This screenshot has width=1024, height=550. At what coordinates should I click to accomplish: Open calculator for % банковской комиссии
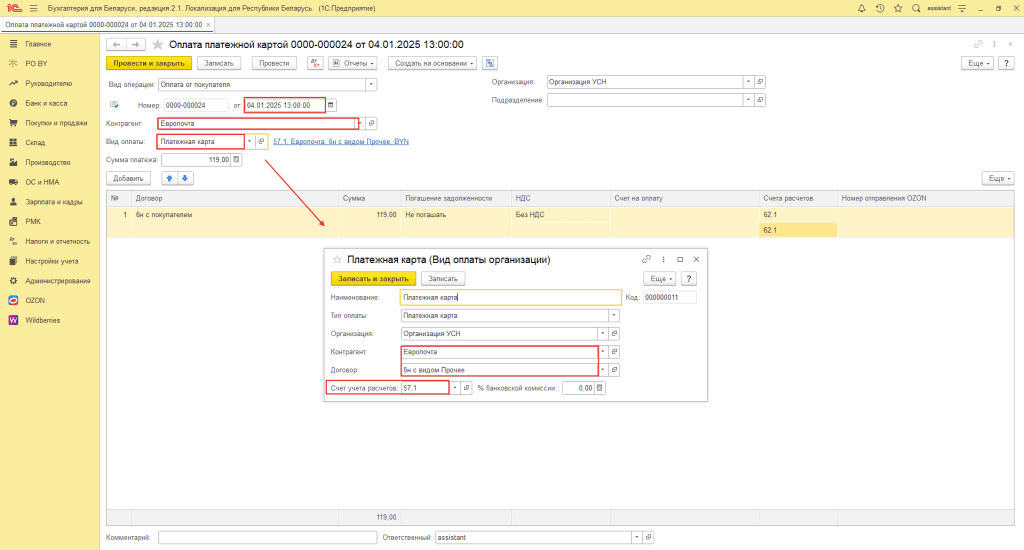[600, 388]
